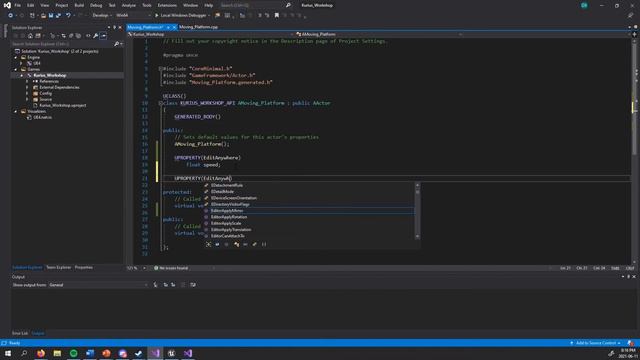Image resolution: width=640 pixels, height=360 pixels.
Task: Open the Debug menu
Action: (x=96, y=5)
